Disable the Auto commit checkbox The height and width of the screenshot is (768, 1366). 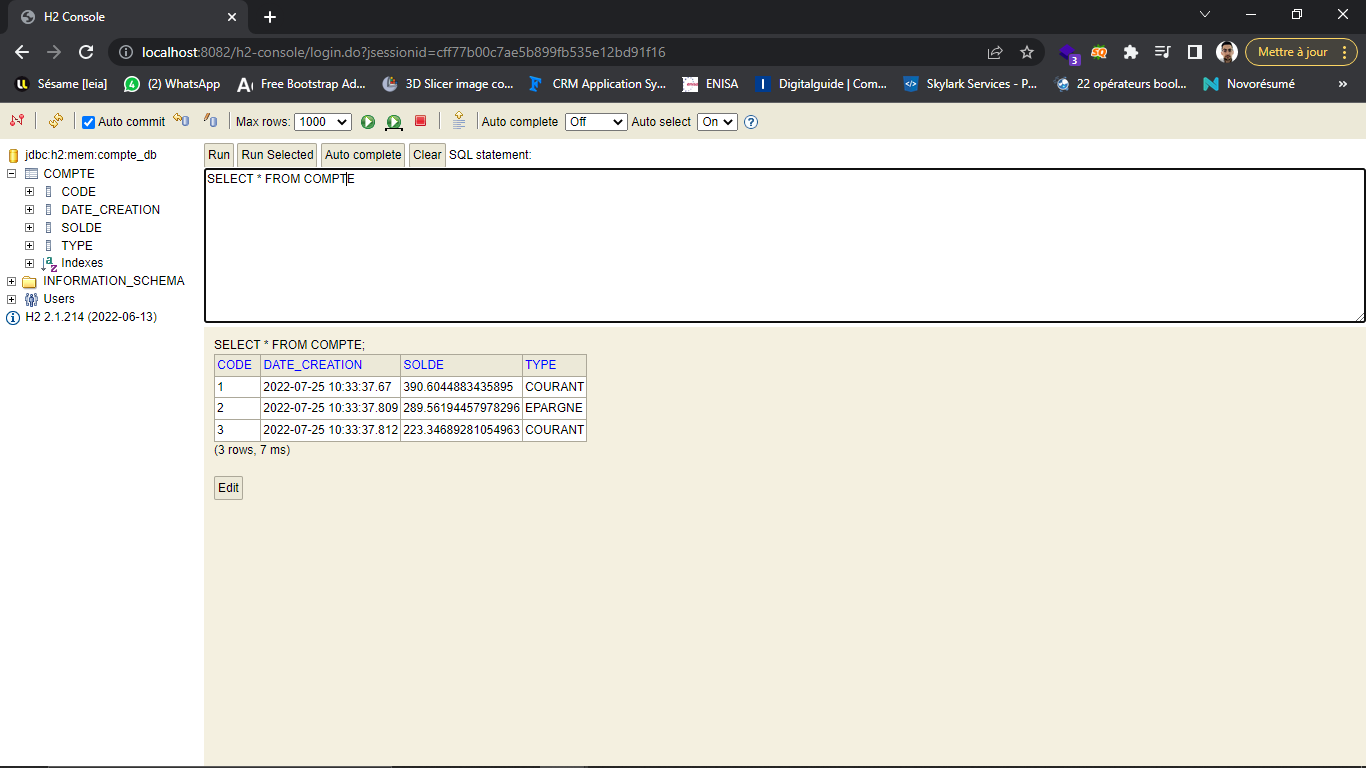[89, 121]
